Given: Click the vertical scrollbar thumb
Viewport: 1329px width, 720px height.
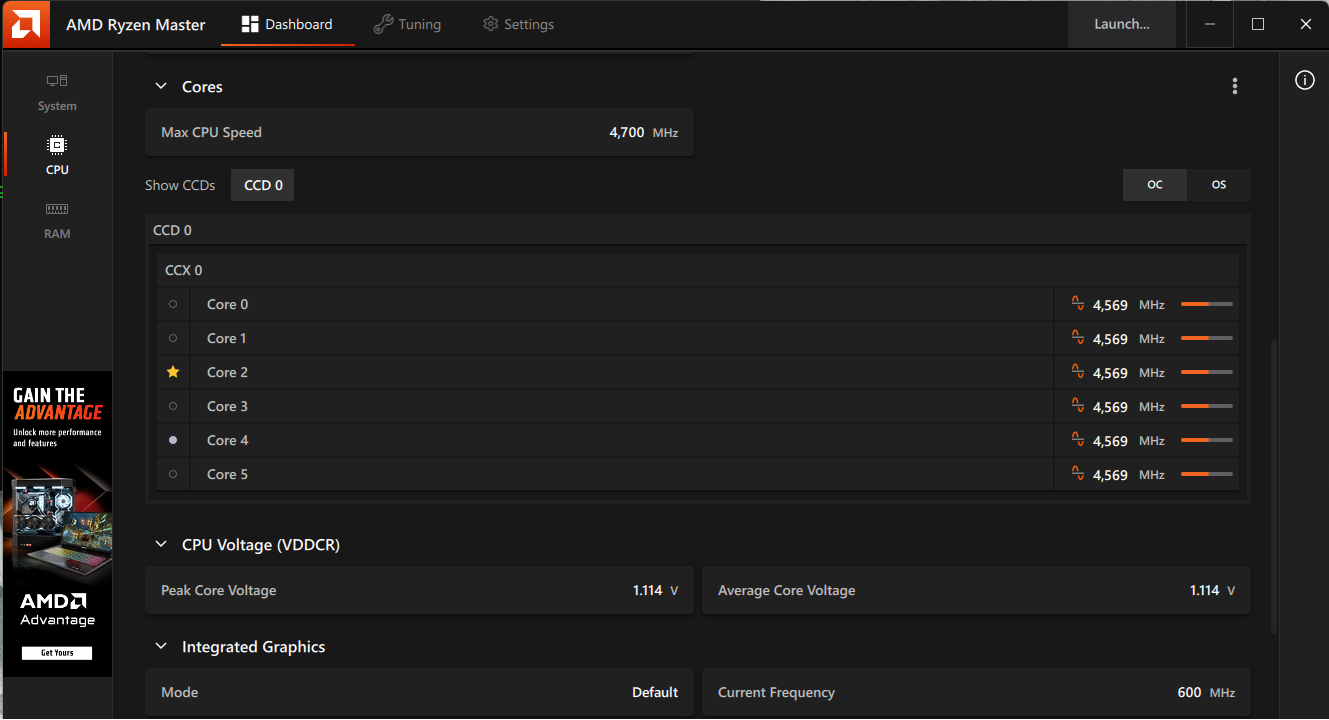Looking at the screenshot, I should 1273,487.
